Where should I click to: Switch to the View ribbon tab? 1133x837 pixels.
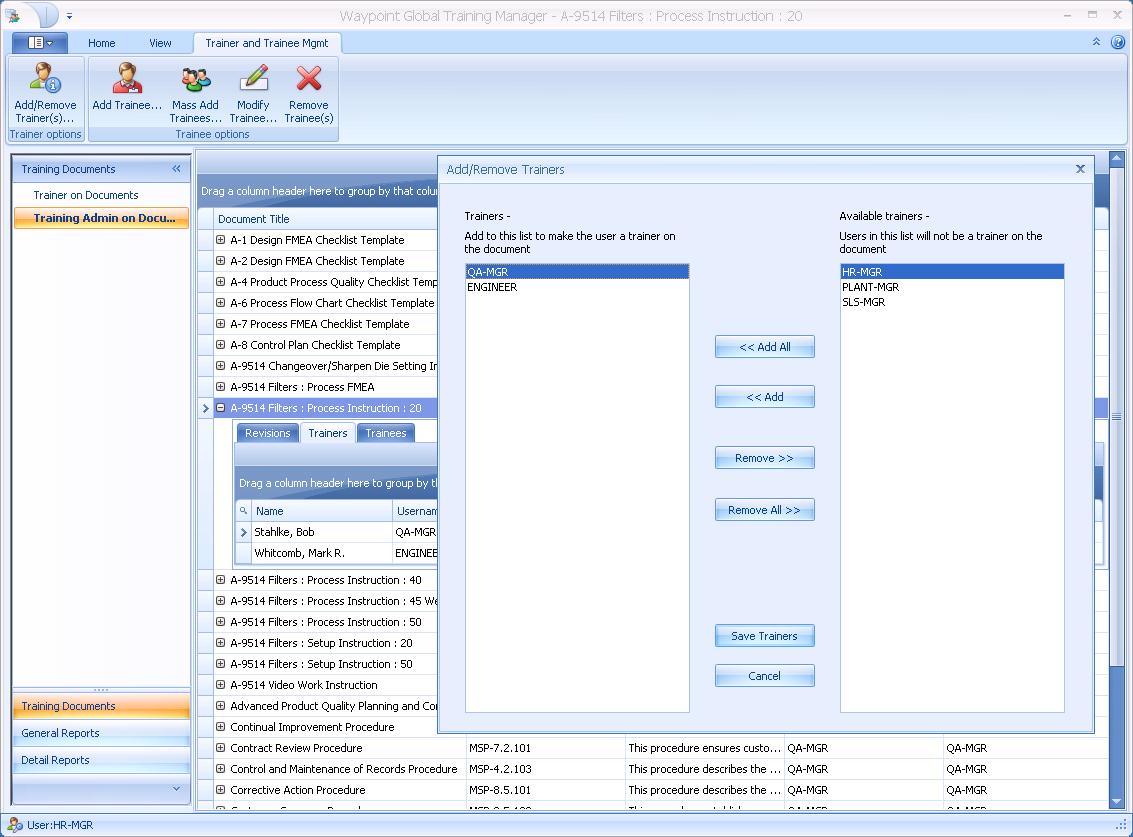coord(160,43)
